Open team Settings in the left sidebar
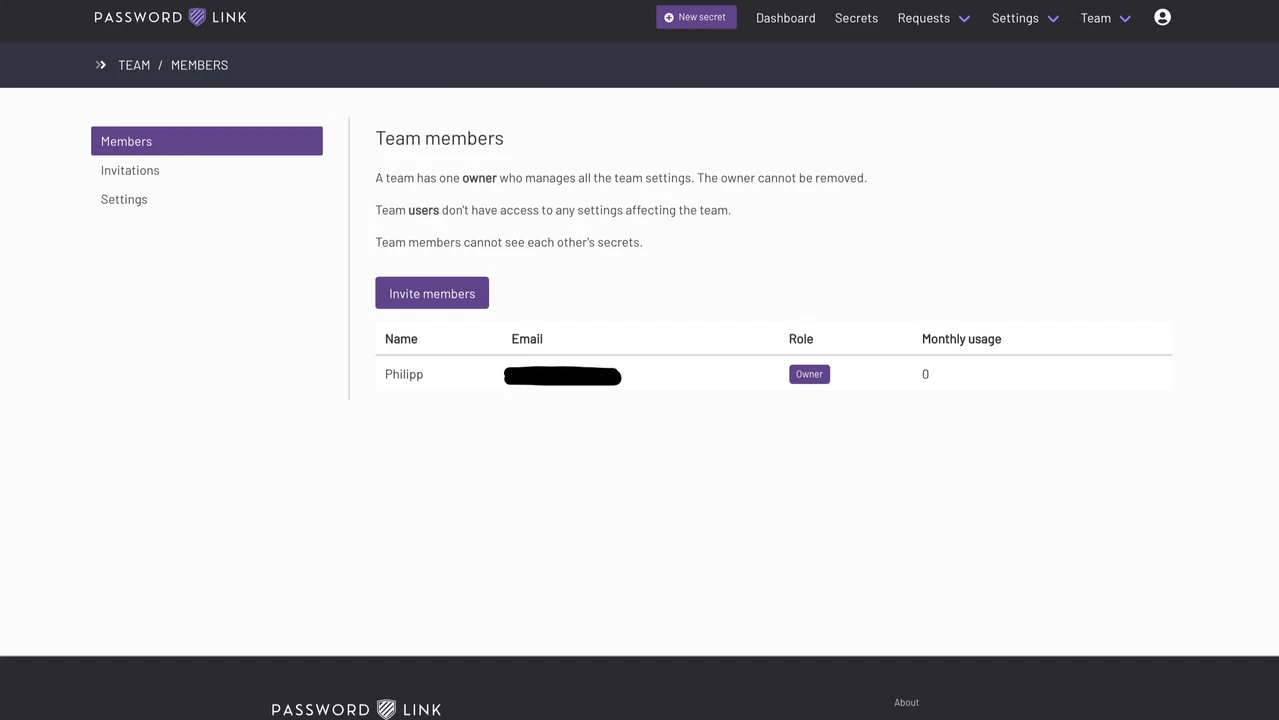1279x720 pixels. 124,199
